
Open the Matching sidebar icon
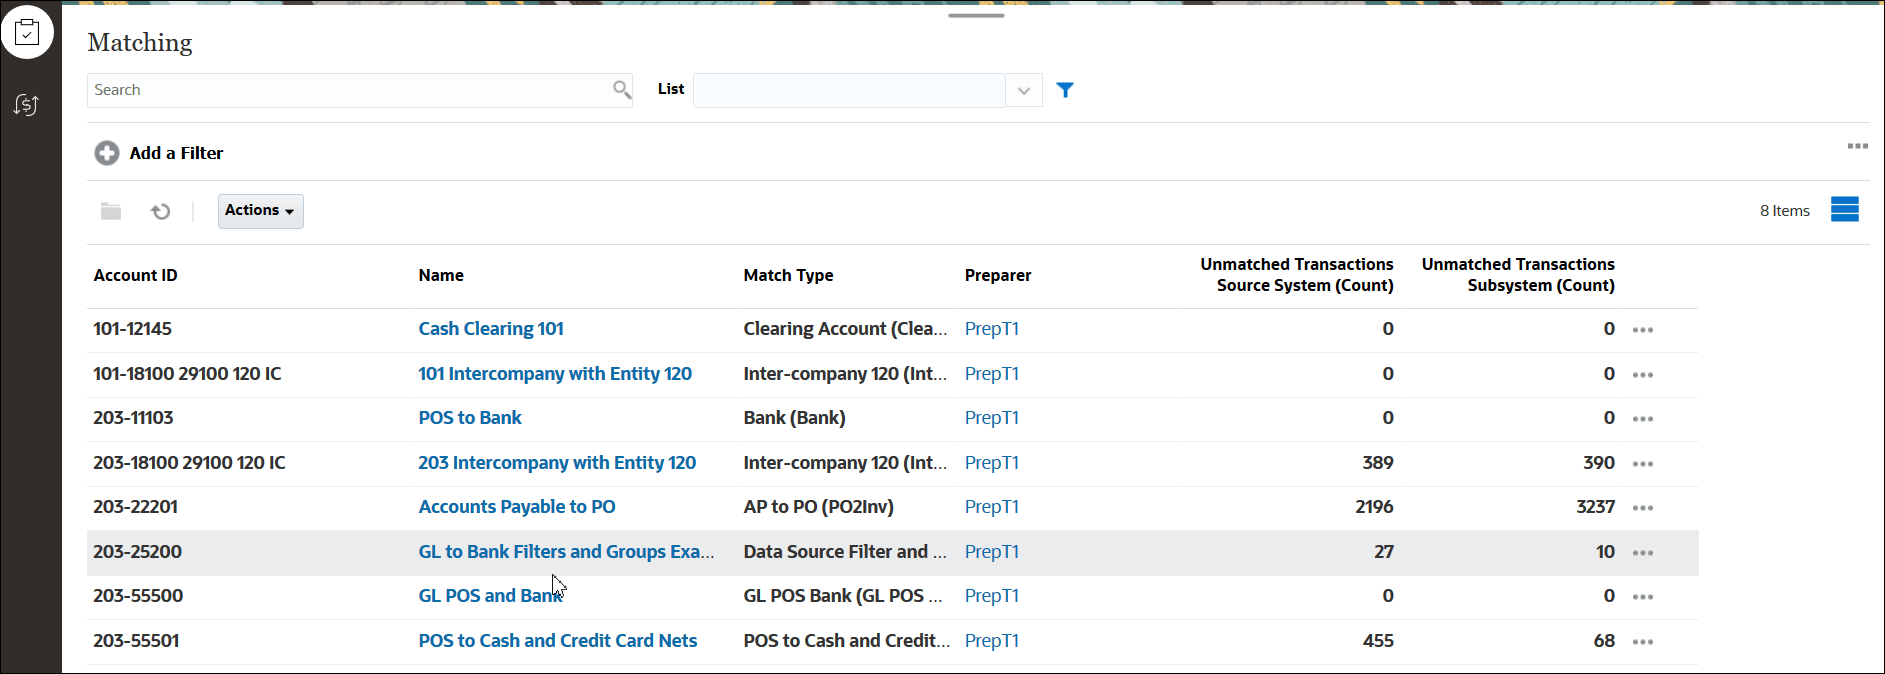pos(27,105)
